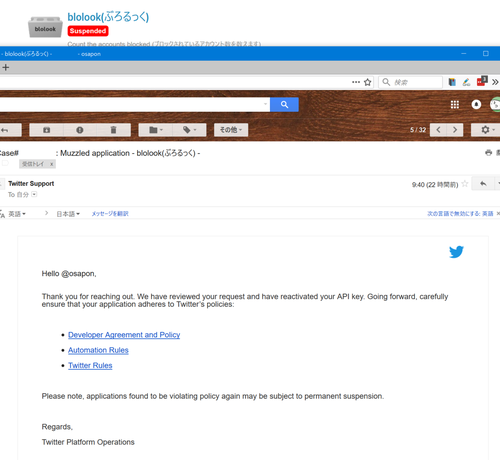Open the blolook(ぶろるっく) title link on the background page
Viewport: 500px width, 460px height.
click(x=108, y=17)
